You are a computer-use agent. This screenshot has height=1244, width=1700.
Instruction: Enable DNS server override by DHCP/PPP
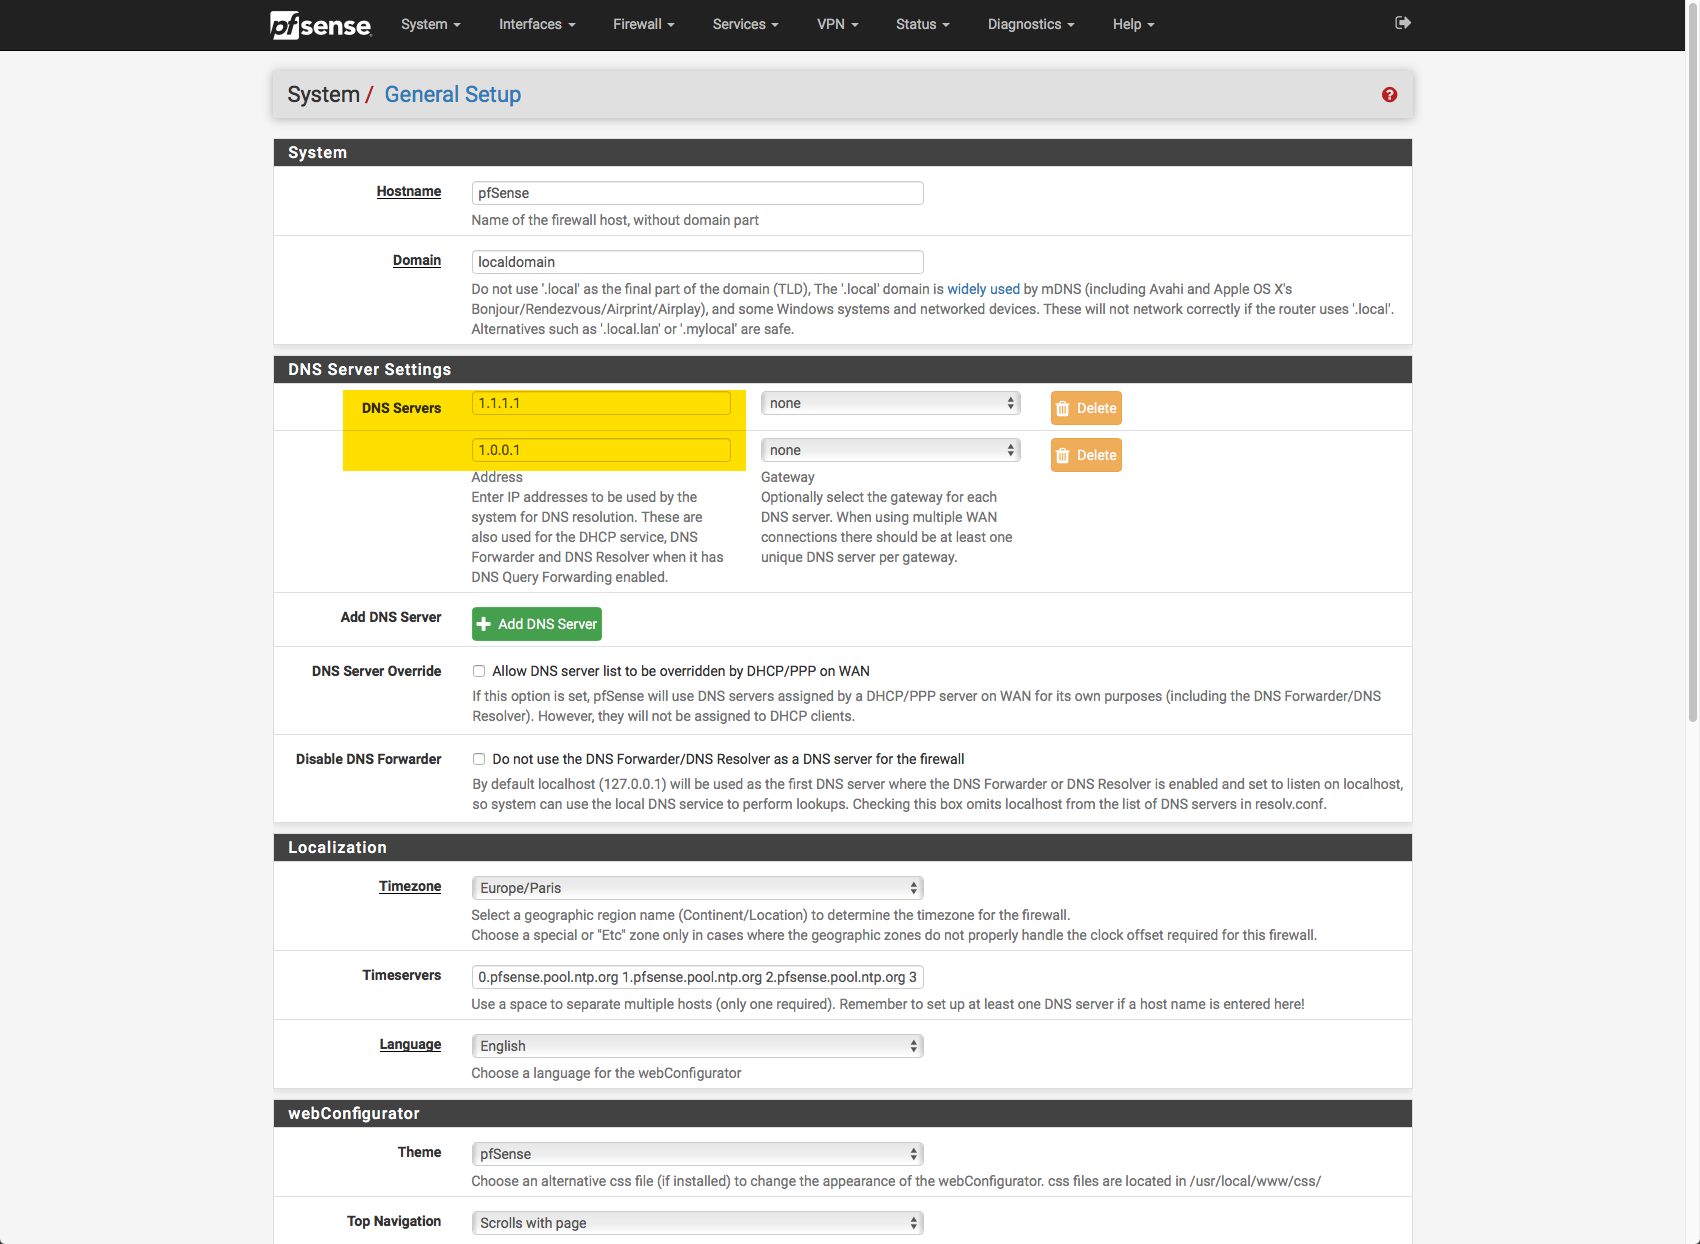[x=479, y=671]
